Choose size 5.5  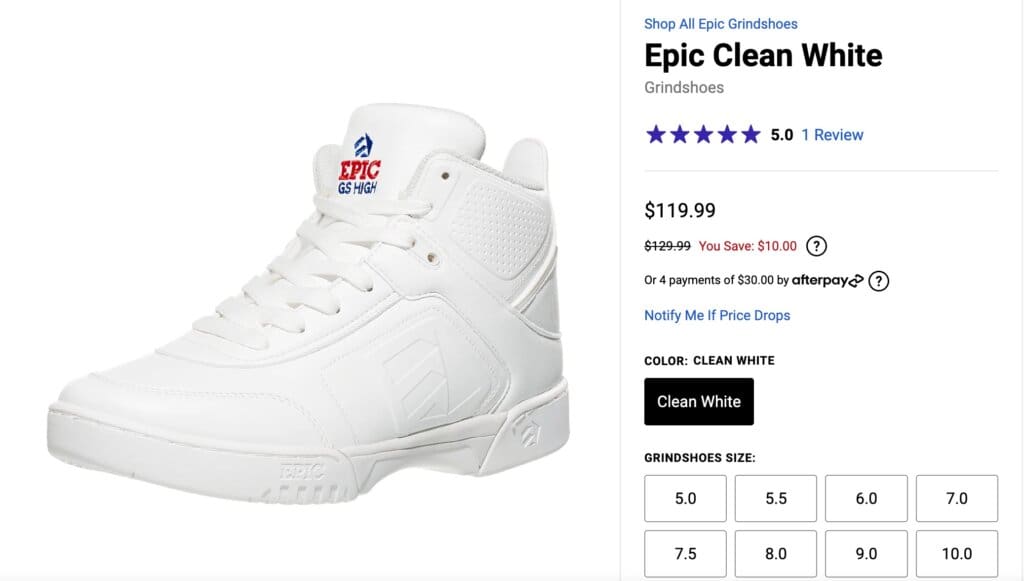coord(776,498)
